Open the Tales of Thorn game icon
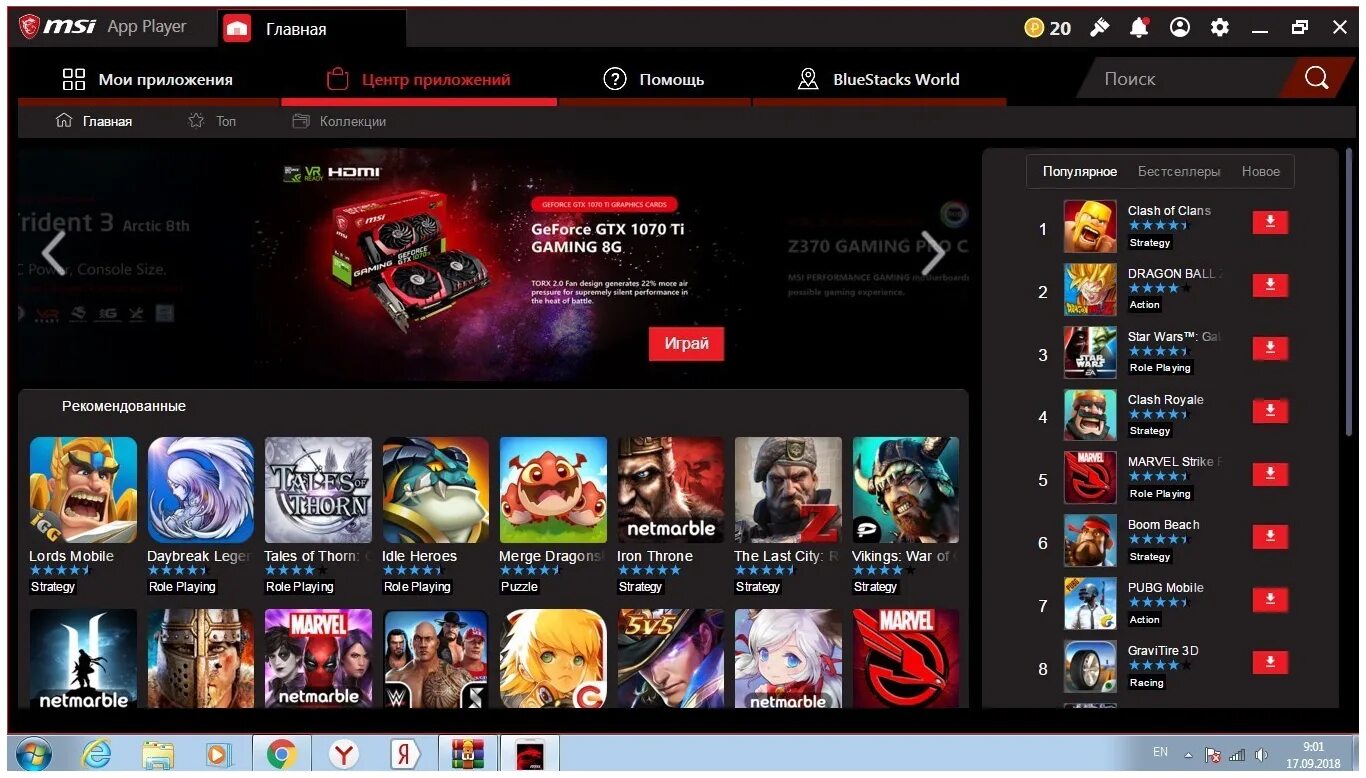Image resolution: width=1366 pixels, height=778 pixels. click(x=318, y=490)
